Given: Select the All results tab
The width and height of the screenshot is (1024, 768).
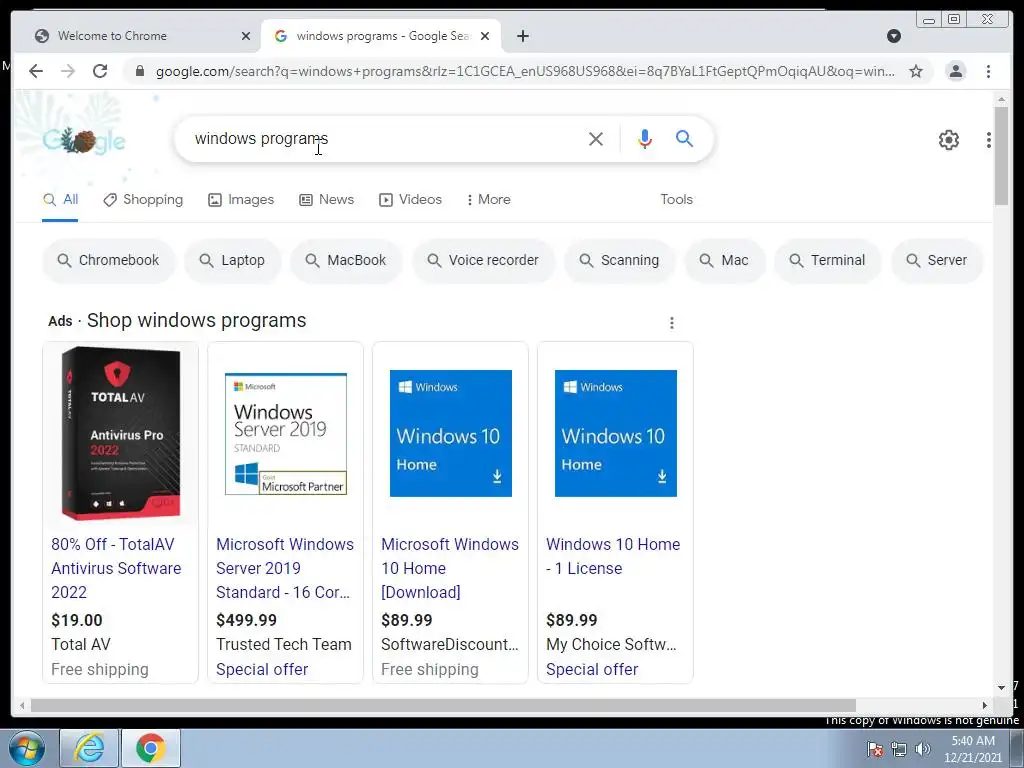Looking at the screenshot, I should coord(60,200).
